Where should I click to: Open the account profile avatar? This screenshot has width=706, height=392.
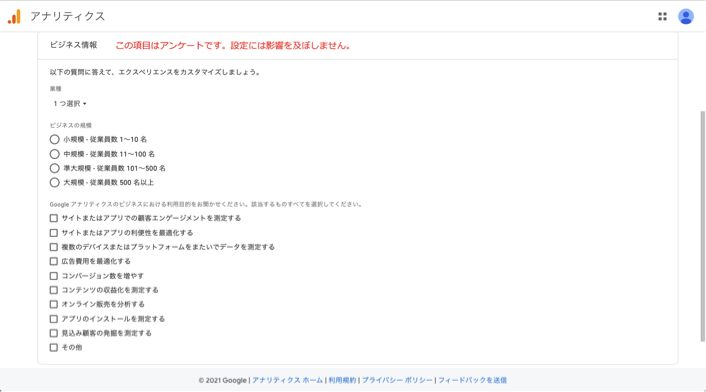(x=686, y=17)
